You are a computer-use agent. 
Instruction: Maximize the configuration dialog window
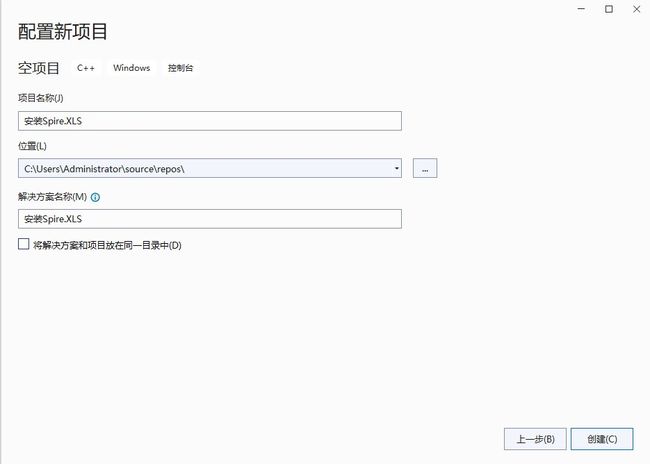coord(609,9)
